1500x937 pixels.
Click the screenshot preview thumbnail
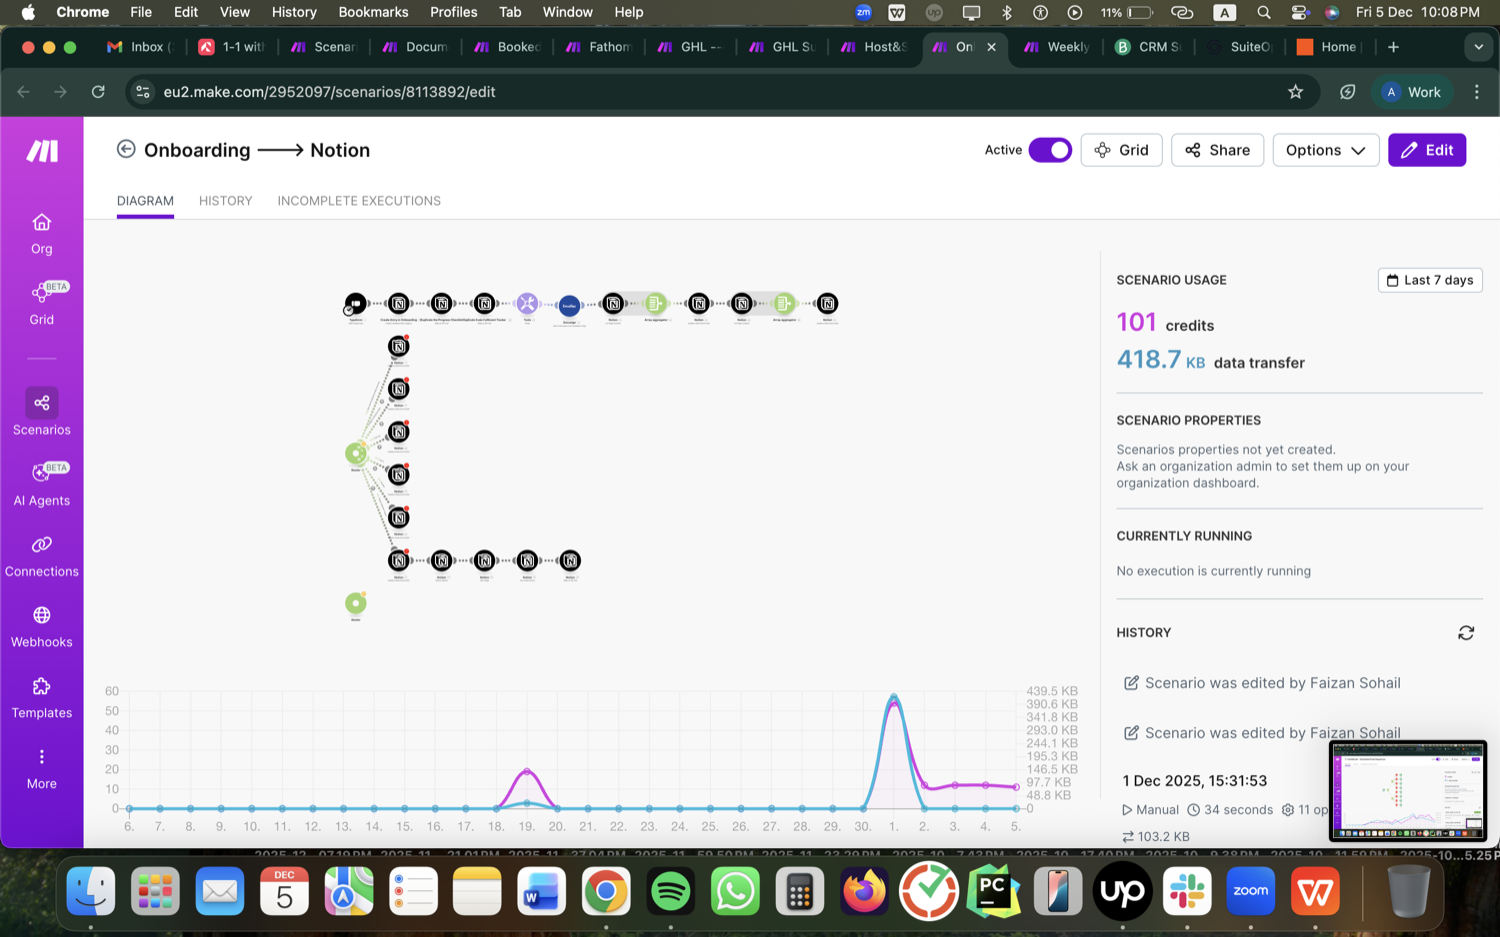[x=1407, y=791]
